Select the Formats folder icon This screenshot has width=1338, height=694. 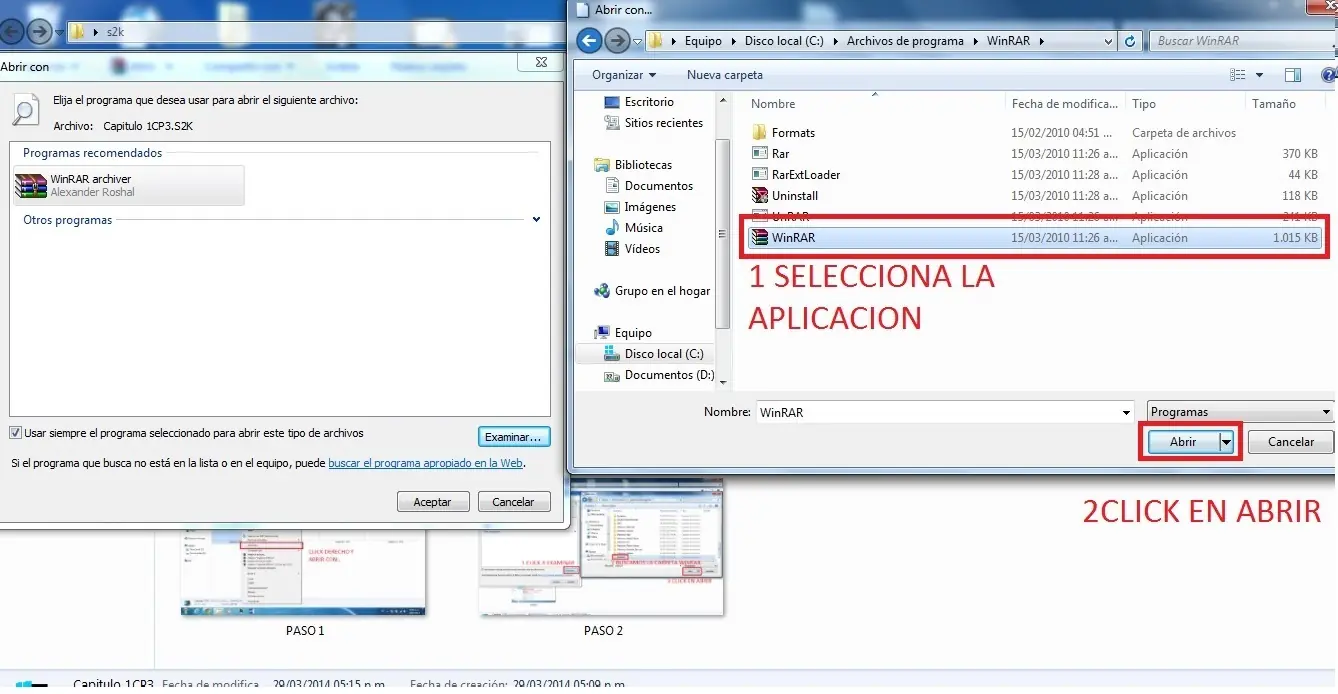pyautogui.click(x=759, y=132)
